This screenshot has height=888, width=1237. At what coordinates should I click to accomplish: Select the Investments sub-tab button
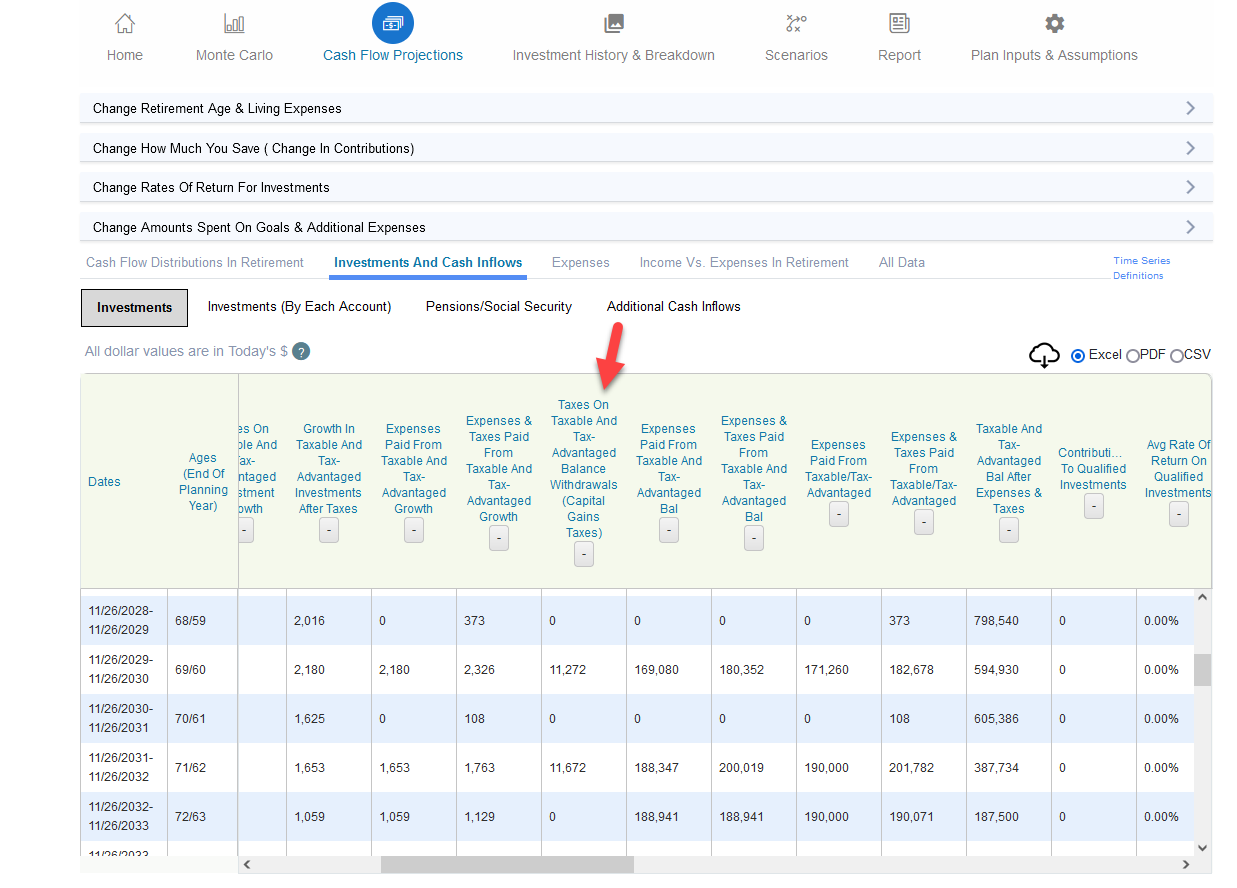(134, 307)
